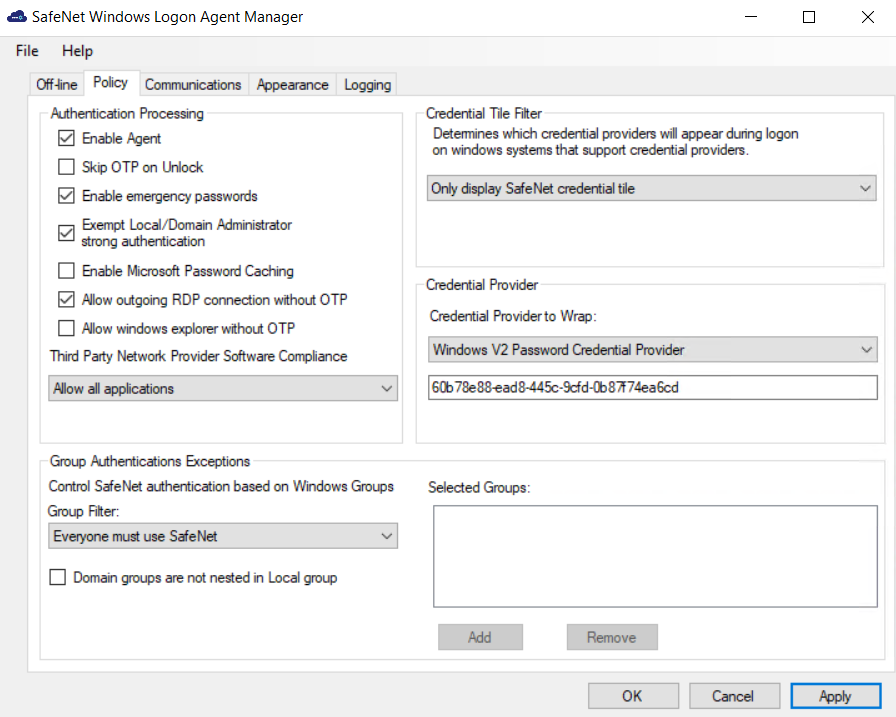
Task: Open the Appearance tab
Action: (293, 85)
